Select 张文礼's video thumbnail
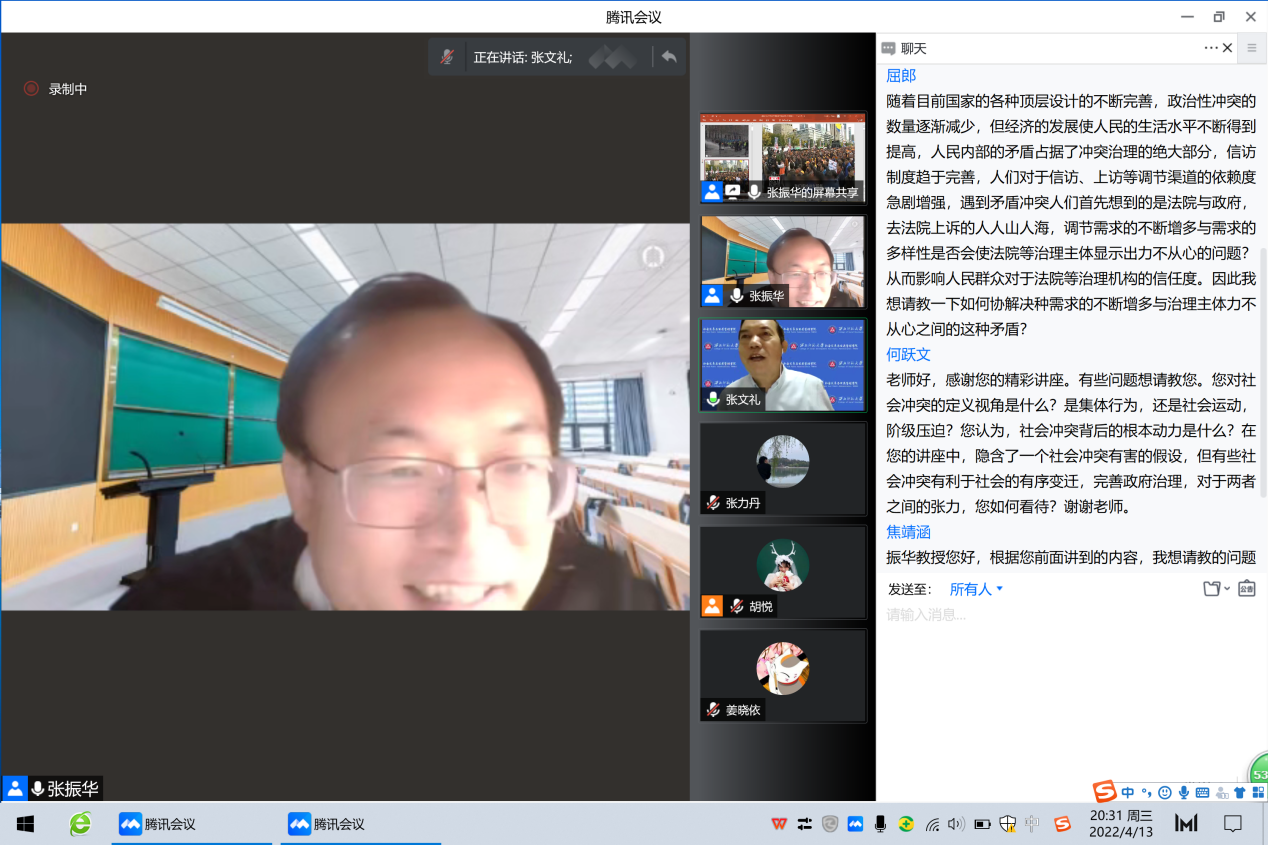 [783, 365]
